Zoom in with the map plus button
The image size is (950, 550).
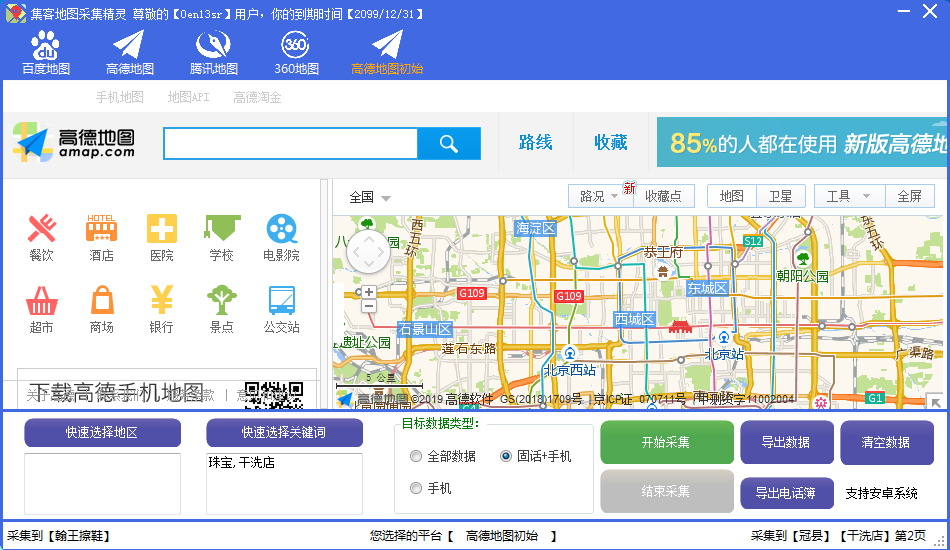click(368, 292)
